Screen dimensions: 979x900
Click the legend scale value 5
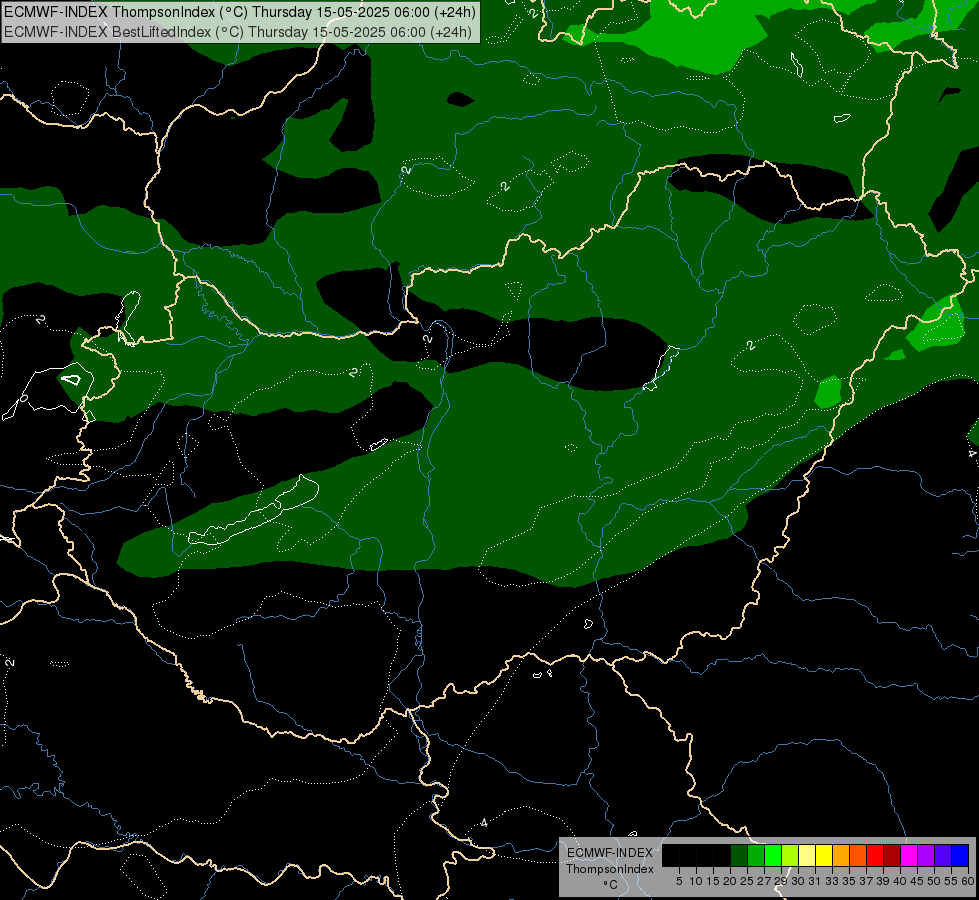(x=679, y=881)
